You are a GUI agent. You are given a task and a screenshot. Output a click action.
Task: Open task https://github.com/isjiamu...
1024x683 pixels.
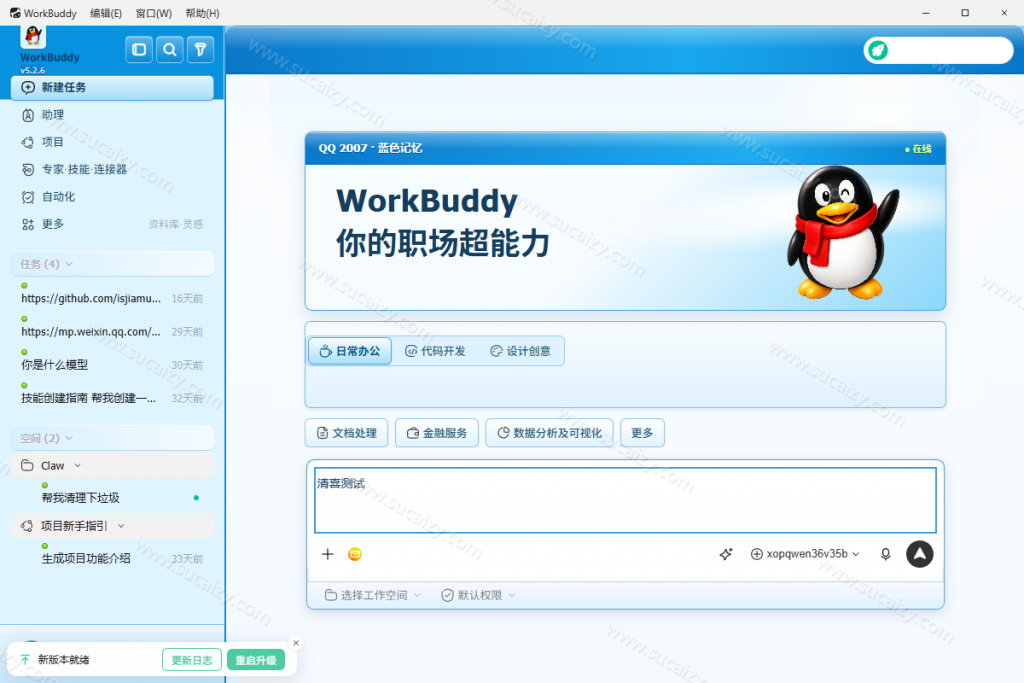[112, 295]
